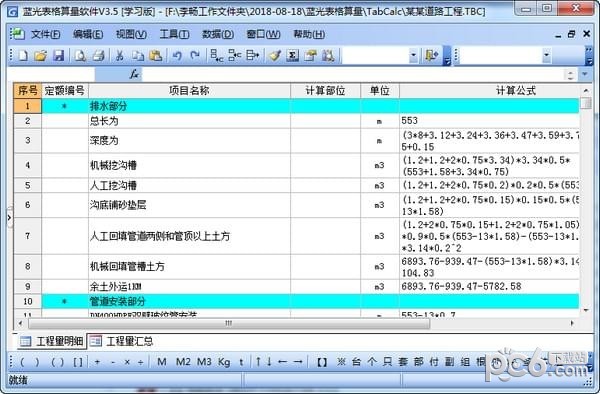This screenshot has height=394, width=600.
Task: Select the 项目名称 column header
Action: click(189, 91)
